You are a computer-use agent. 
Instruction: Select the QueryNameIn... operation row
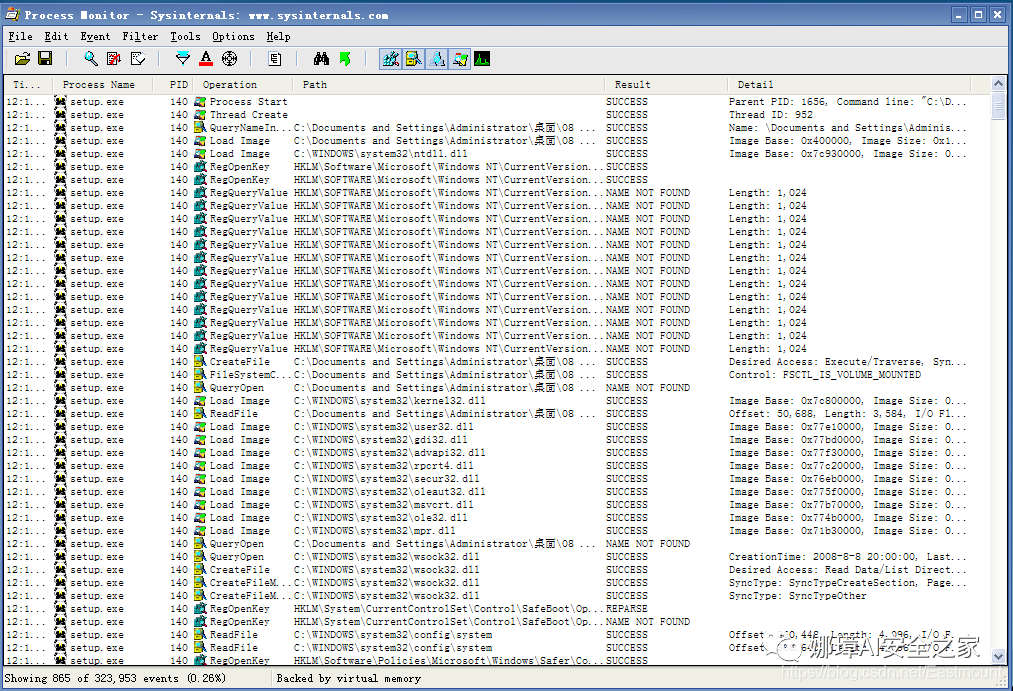pyautogui.click(x=497, y=127)
